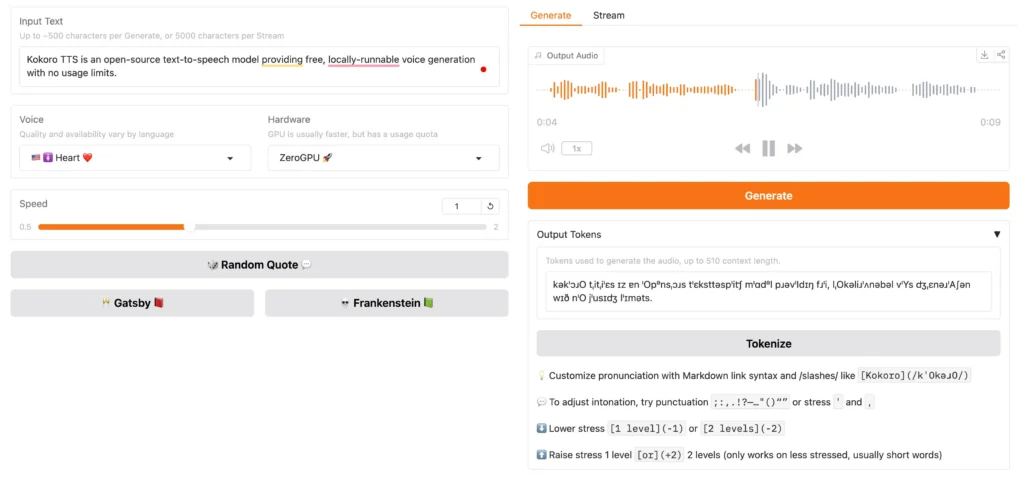The height and width of the screenshot is (480, 1024).
Task: Reset the speed value to default
Action: [x=490, y=206]
